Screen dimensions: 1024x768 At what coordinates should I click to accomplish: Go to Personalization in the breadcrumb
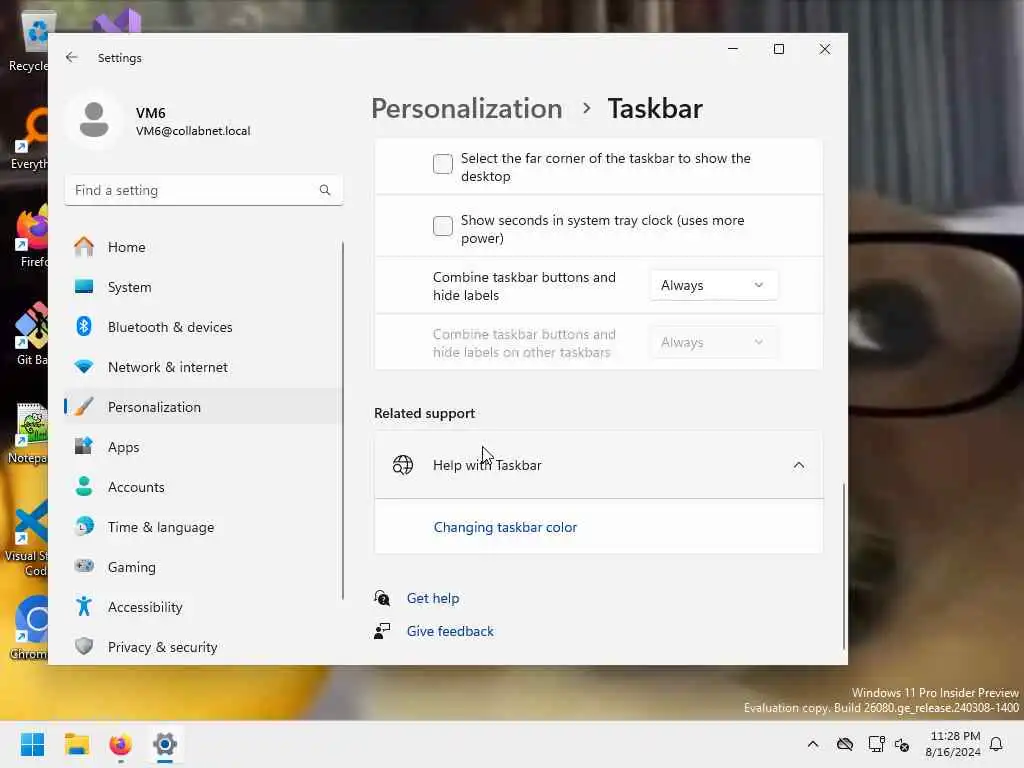(466, 108)
